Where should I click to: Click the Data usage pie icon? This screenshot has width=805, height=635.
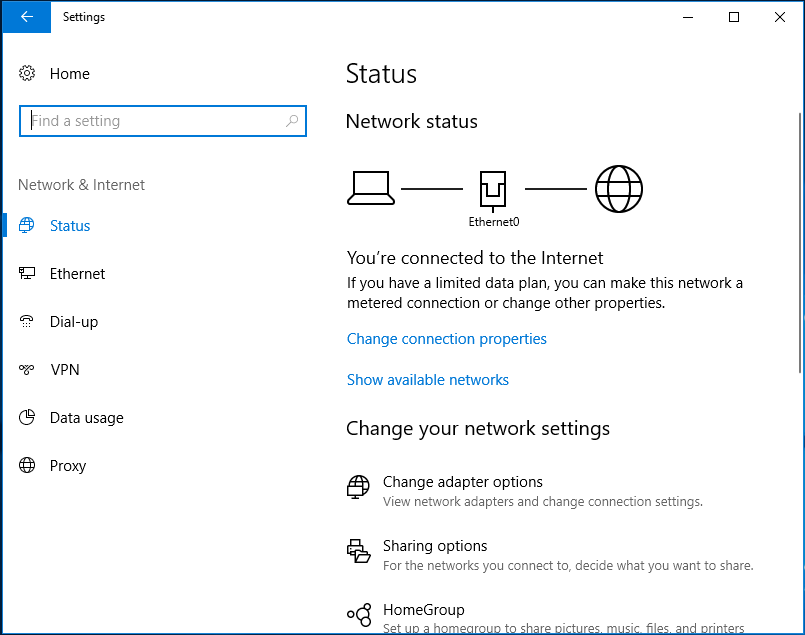pyautogui.click(x=27, y=417)
